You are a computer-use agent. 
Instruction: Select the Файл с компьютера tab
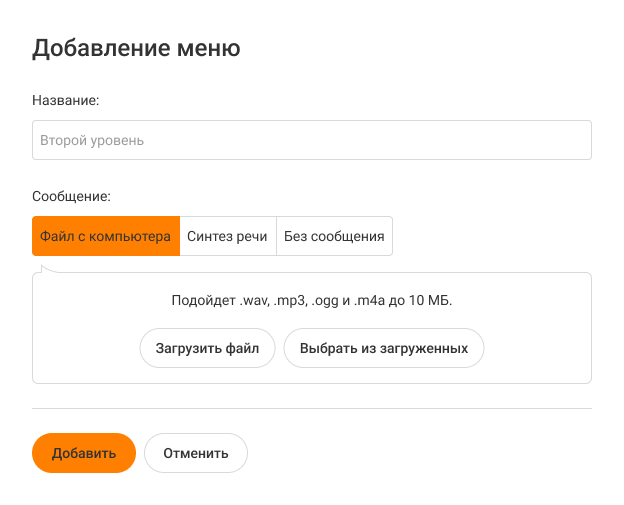[x=106, y=237]
